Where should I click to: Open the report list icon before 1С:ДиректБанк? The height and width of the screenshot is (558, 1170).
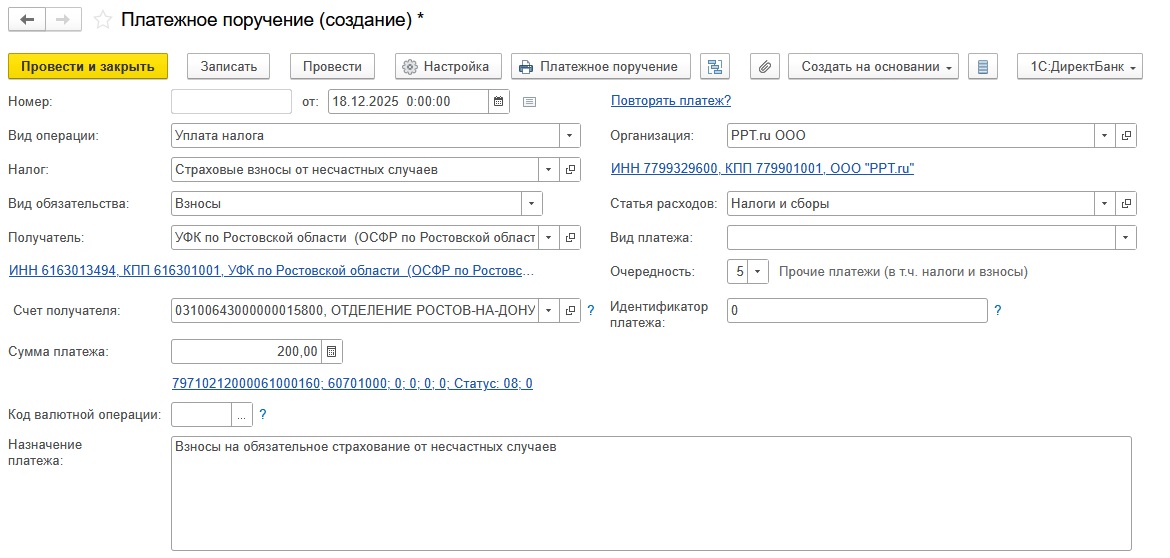click(983, 66)
